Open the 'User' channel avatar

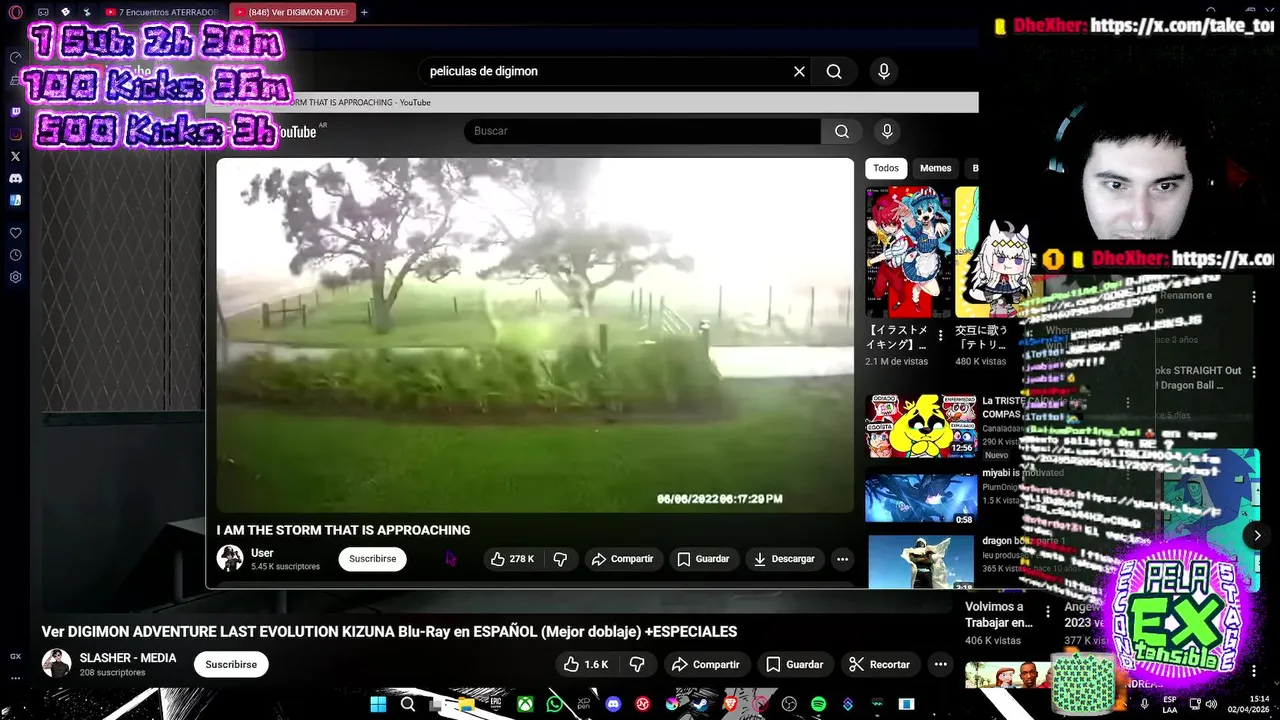click(230, 558)
